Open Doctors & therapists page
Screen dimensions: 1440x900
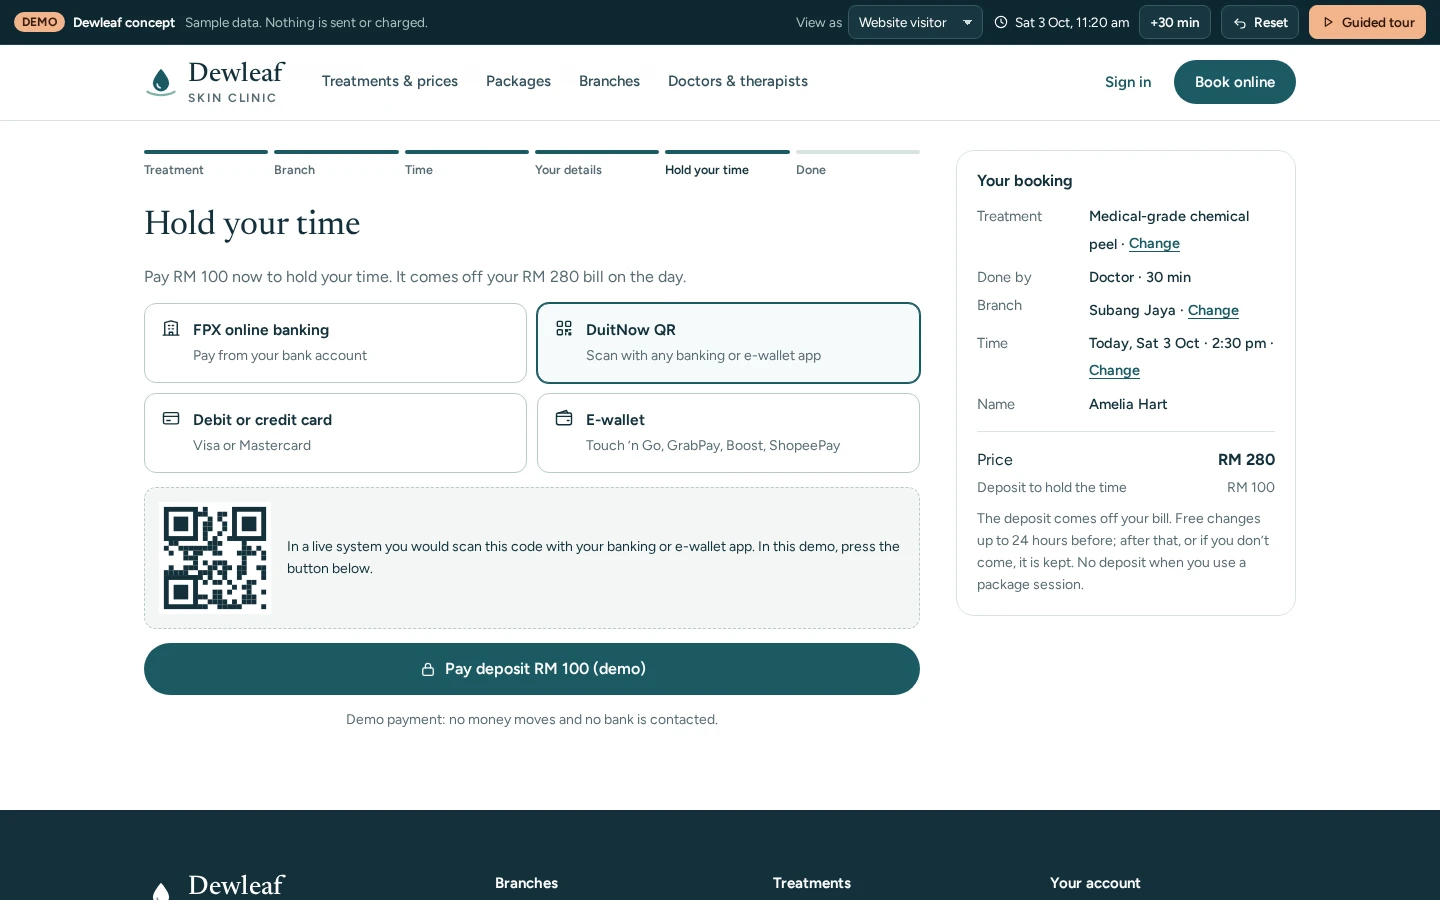pyautogui.click(x=738, y=81)
